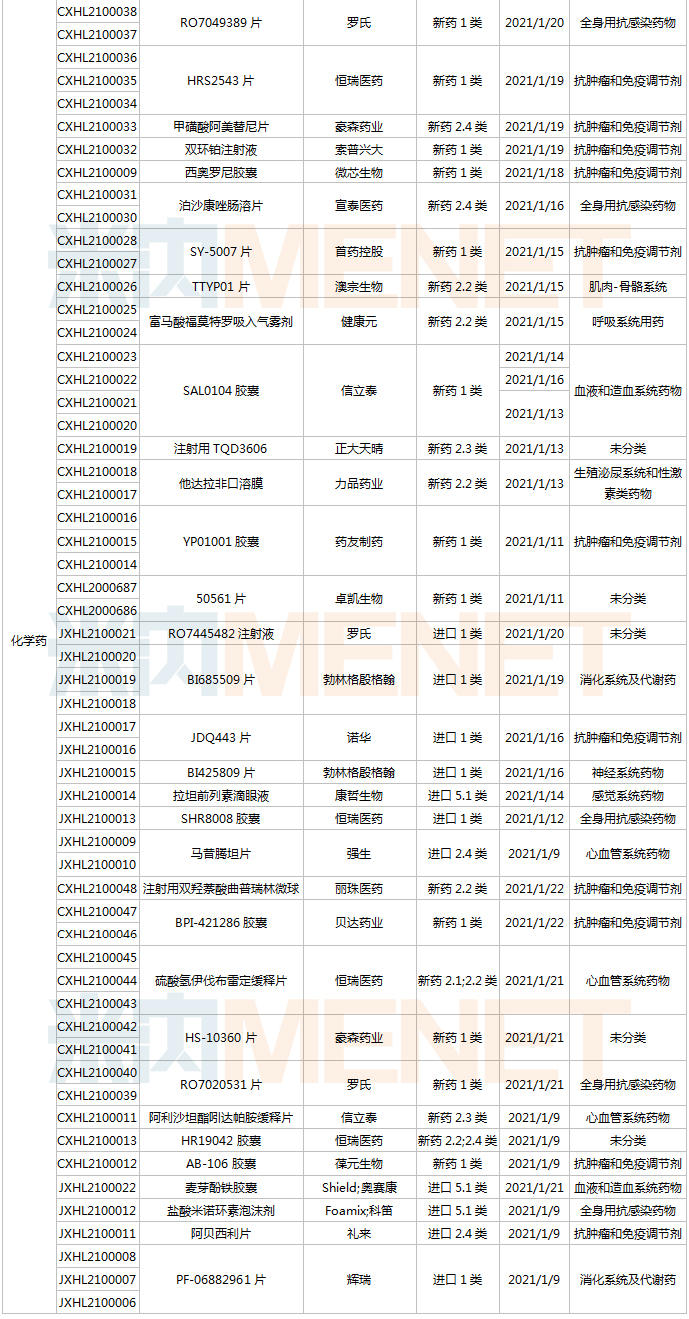Select drug name AB-106 胶囊
Screen dimensions: 689x1319
click(x=220, y=1164)
